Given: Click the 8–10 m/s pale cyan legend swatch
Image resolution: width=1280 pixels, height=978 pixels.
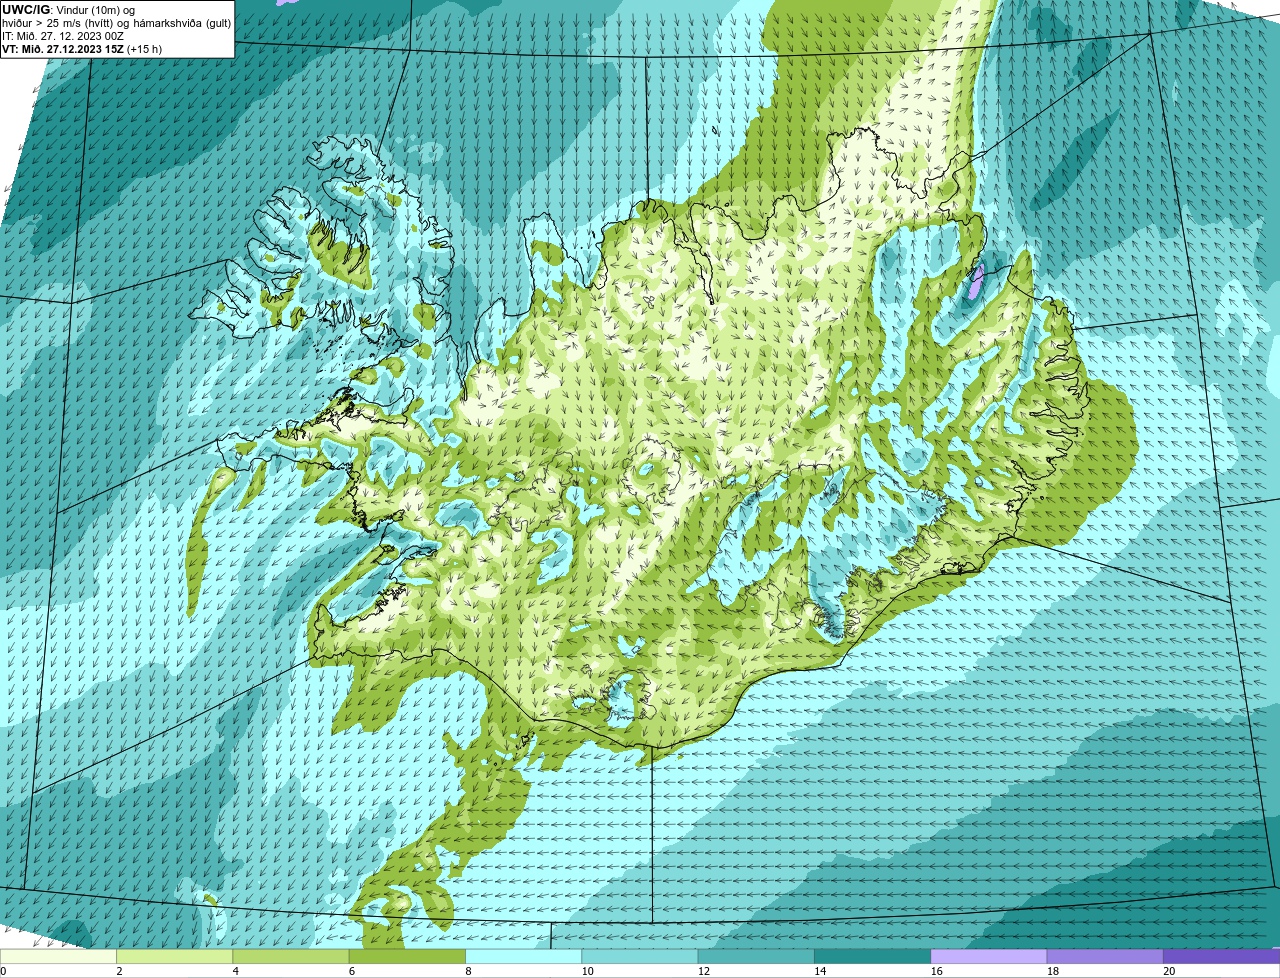Looking at the screenshot, I should click(x=524, y=956).
